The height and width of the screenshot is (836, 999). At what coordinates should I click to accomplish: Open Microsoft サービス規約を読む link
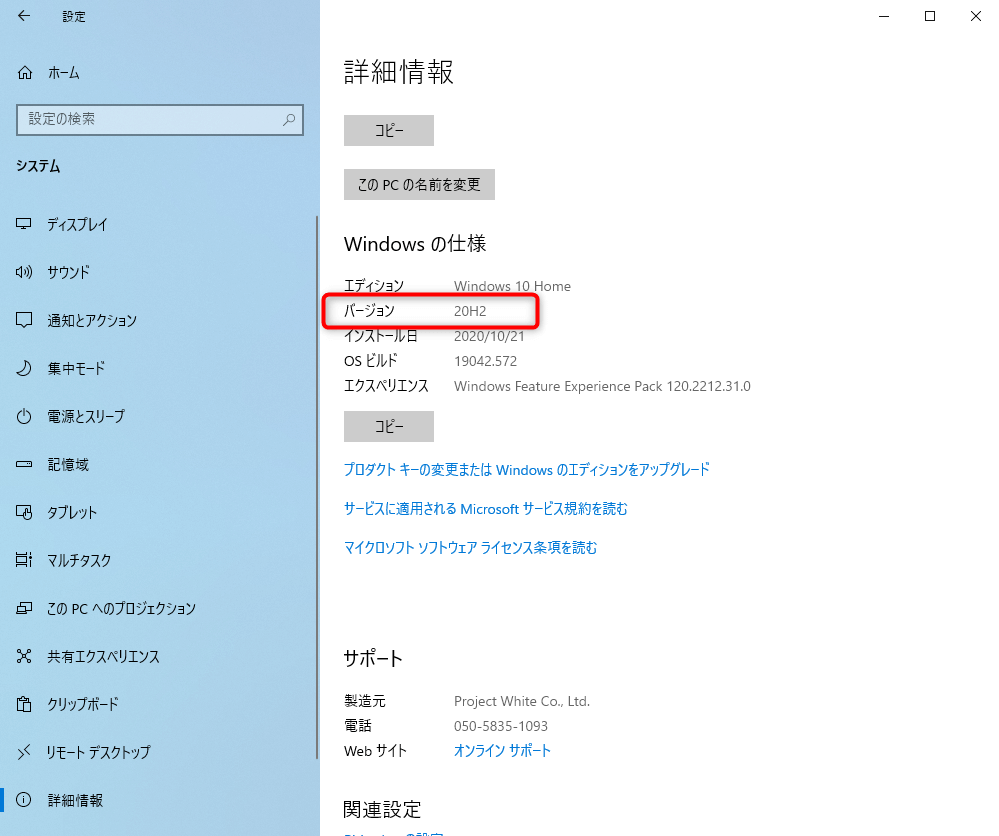[x=485, y=508]
